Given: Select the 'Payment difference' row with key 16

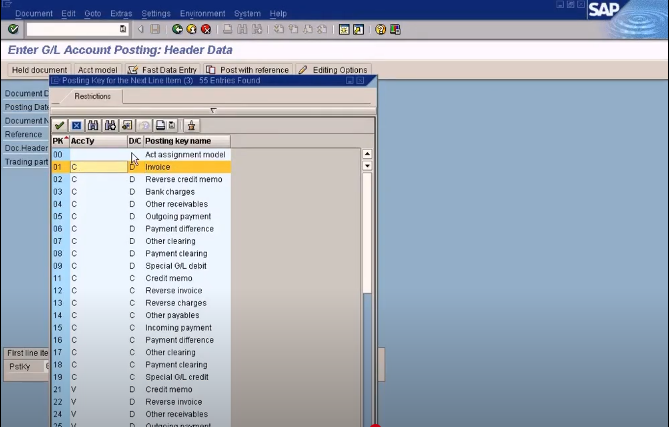Looking at the screenshot, I should 141,340.
